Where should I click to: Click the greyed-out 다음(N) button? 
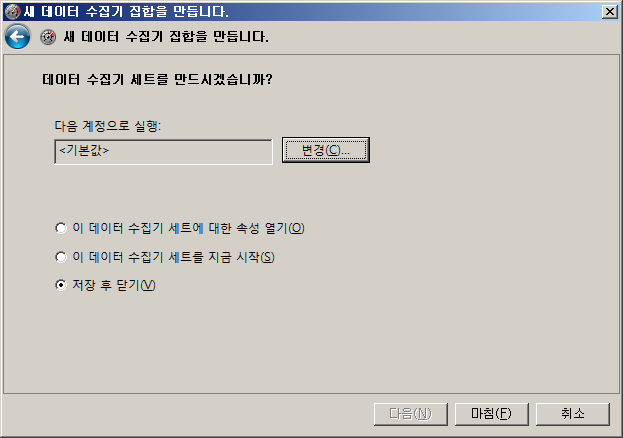tap(410, 414)
